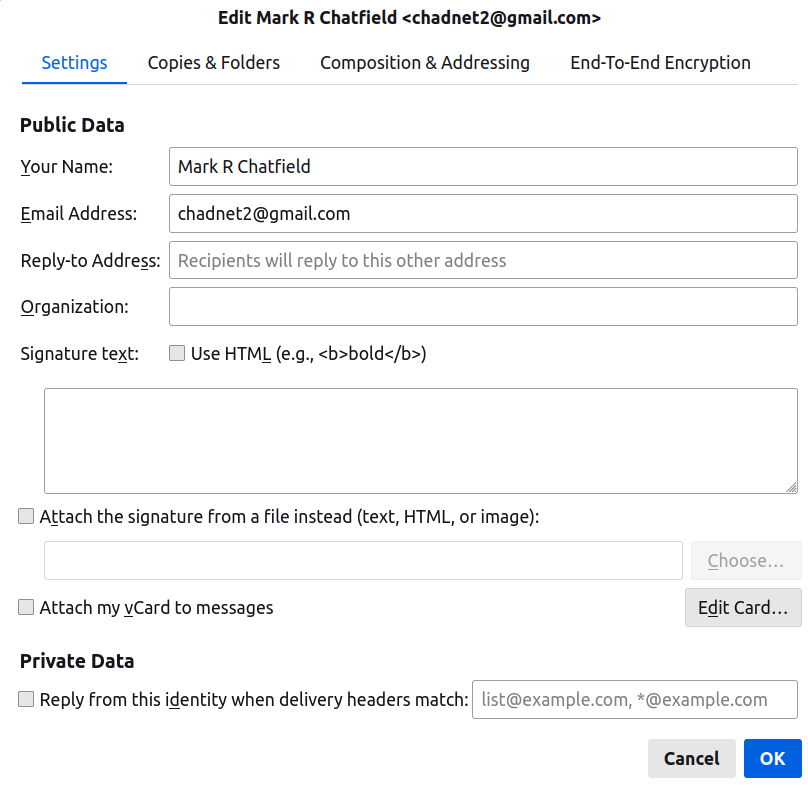Tick Attach my vCard to messages

(x=26, y=607)
